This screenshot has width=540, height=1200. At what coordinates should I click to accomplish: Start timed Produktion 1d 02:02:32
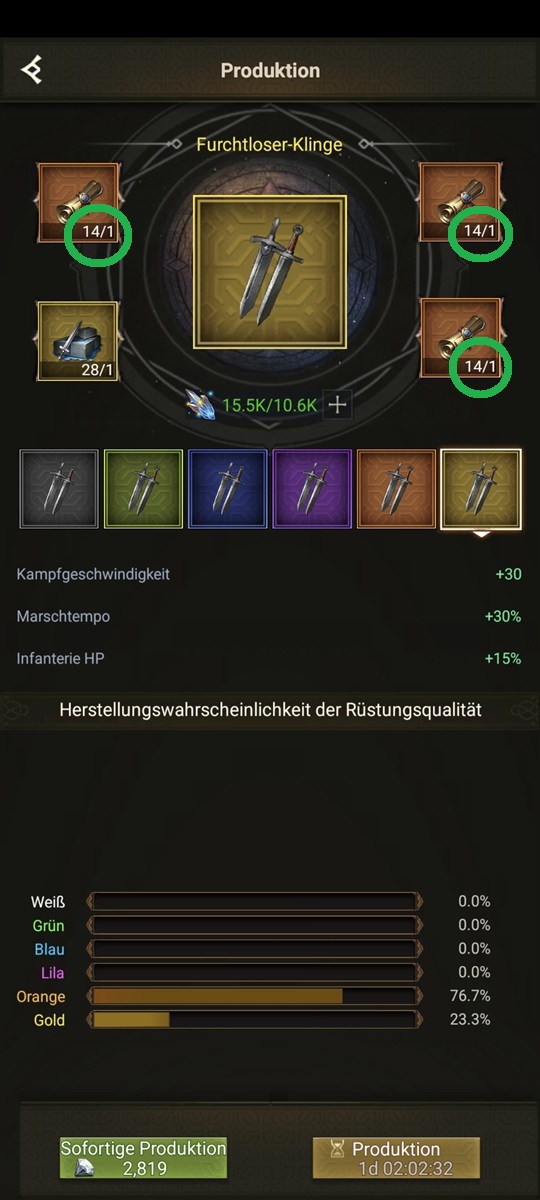[x=396, y=1158]
